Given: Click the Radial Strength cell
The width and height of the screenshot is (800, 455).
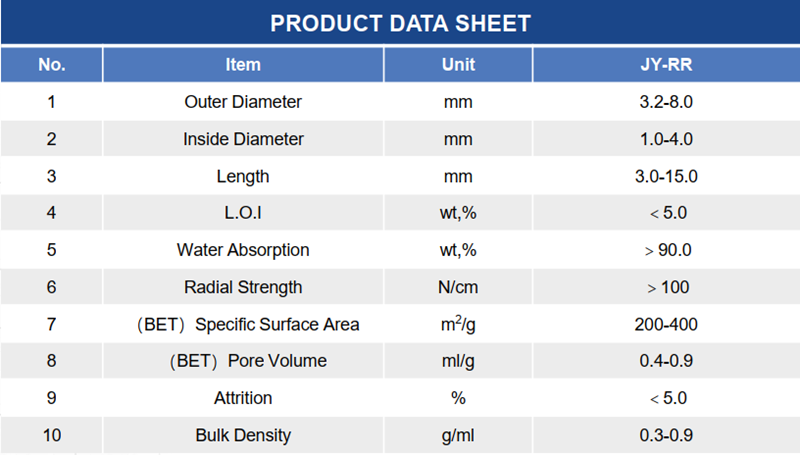Looking at the screenshot, I should click(243, 287).
